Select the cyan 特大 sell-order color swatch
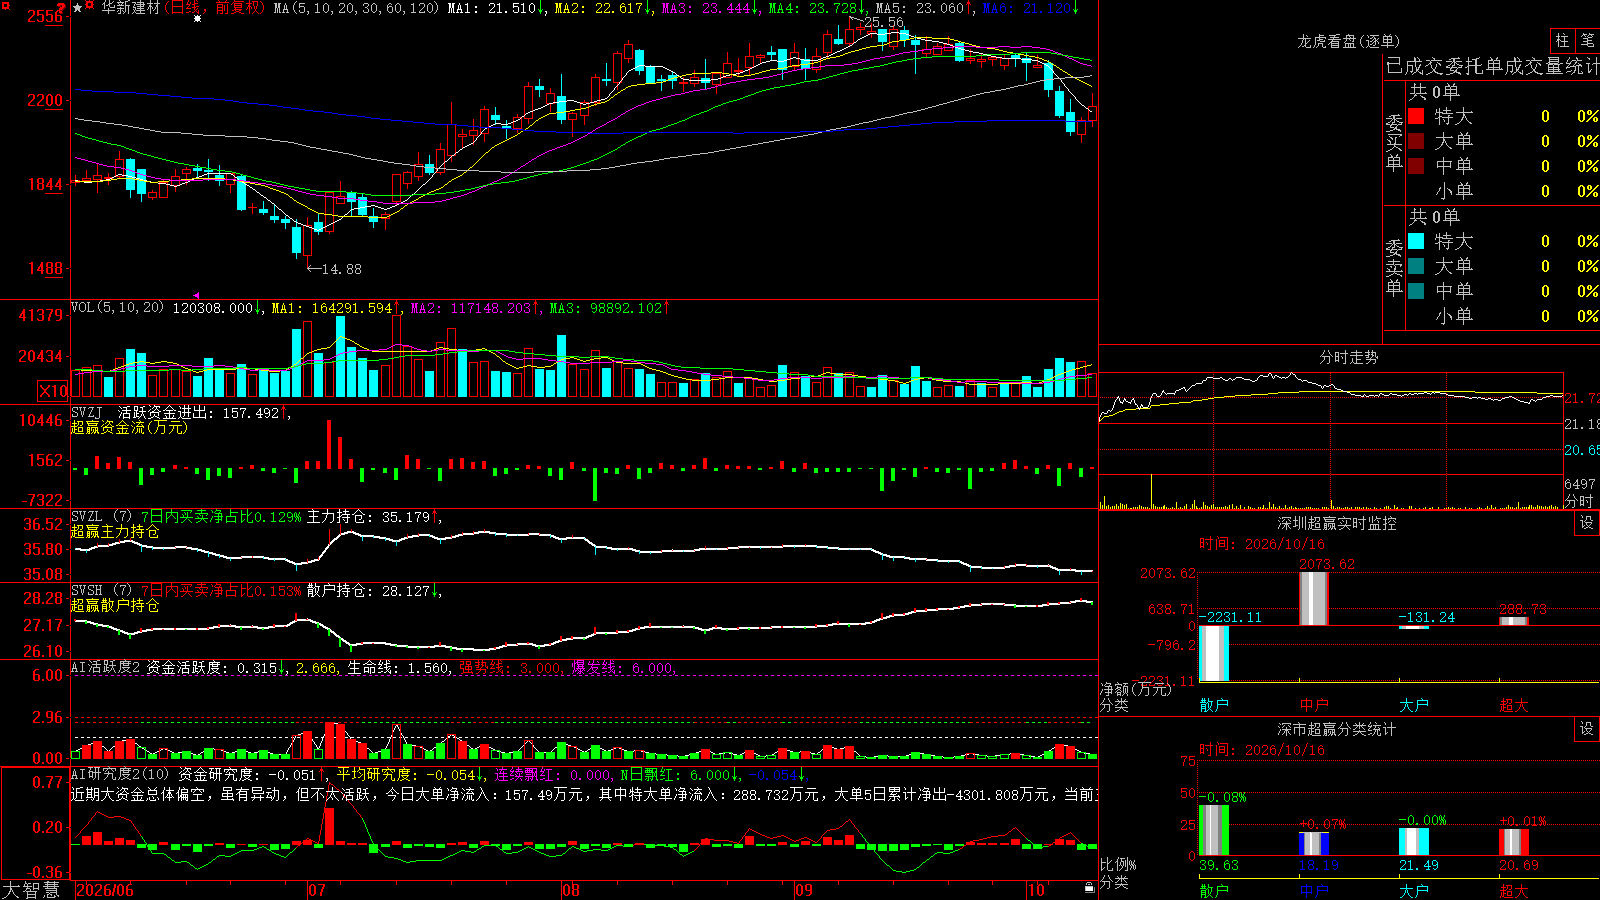The image size is (1600, 900). [x=1416, y=241]
